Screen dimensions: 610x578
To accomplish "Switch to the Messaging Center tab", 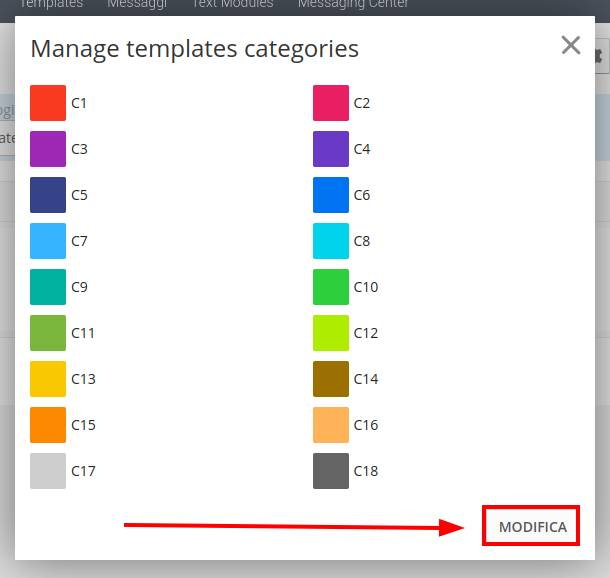I will [x=353, y=4].
